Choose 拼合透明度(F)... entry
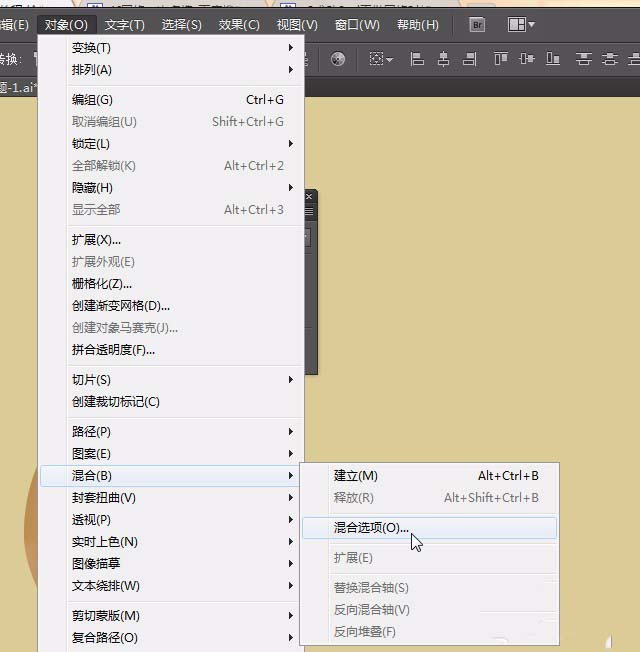The width and height of the screenshot is (640, 652). point(171,350)
